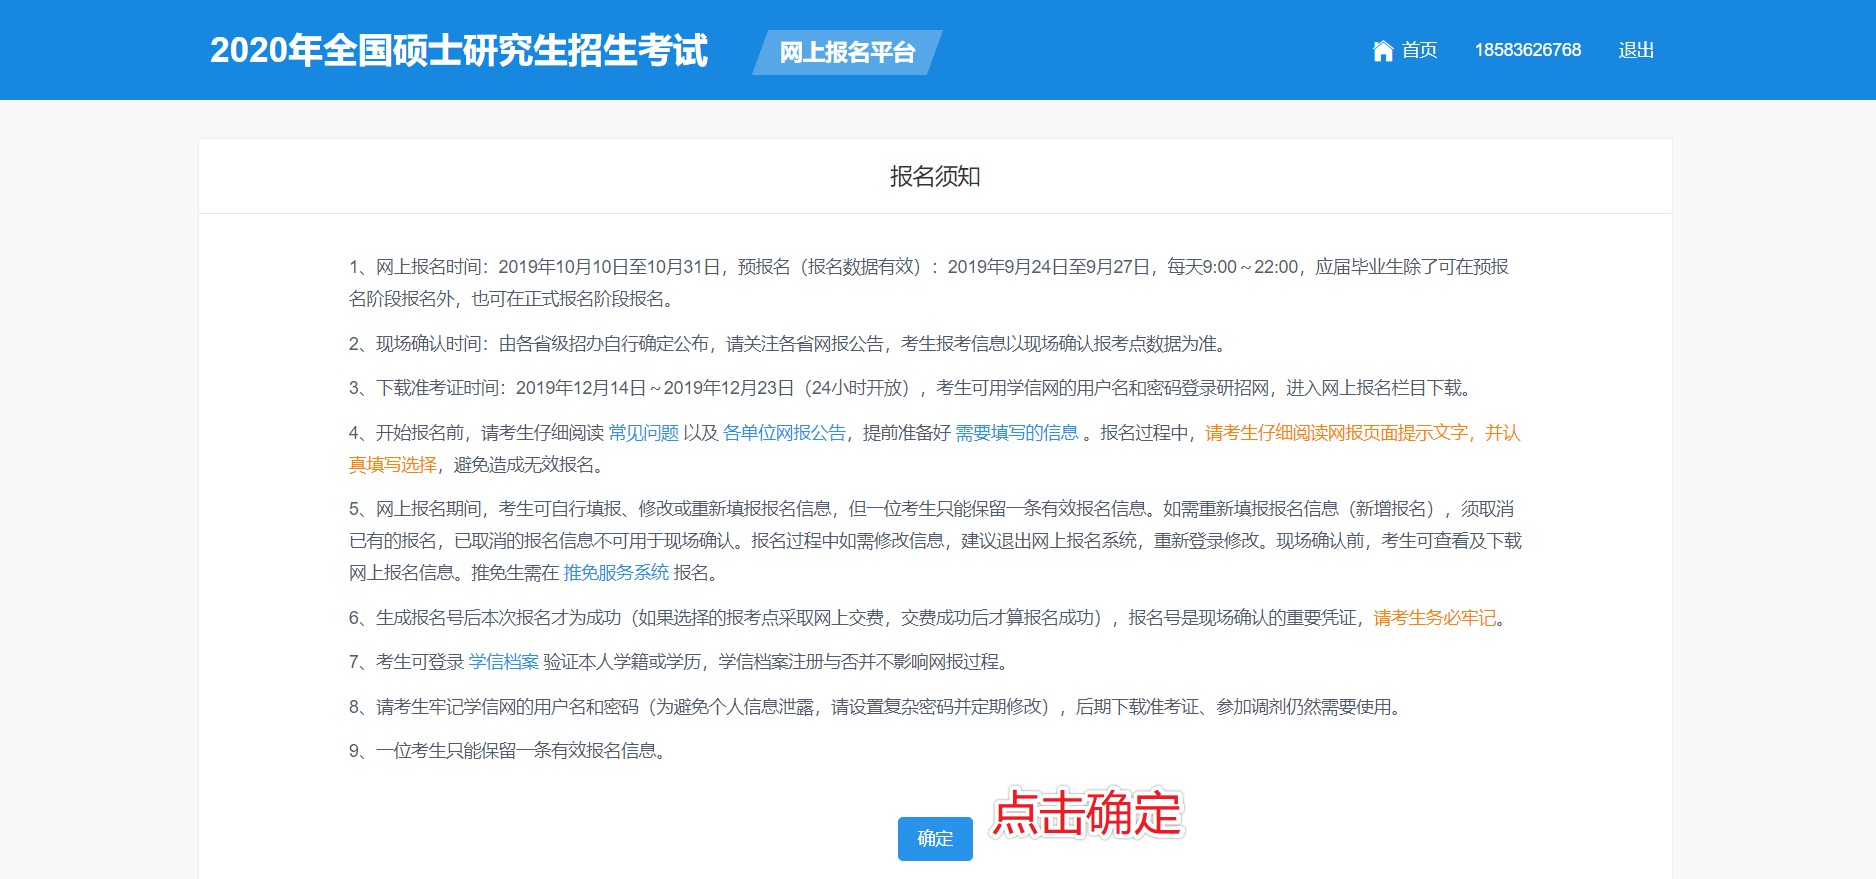The image size is (1876, 879).
Task: Open the 首页 link in the header
Action: click(x=1419, y=50)
